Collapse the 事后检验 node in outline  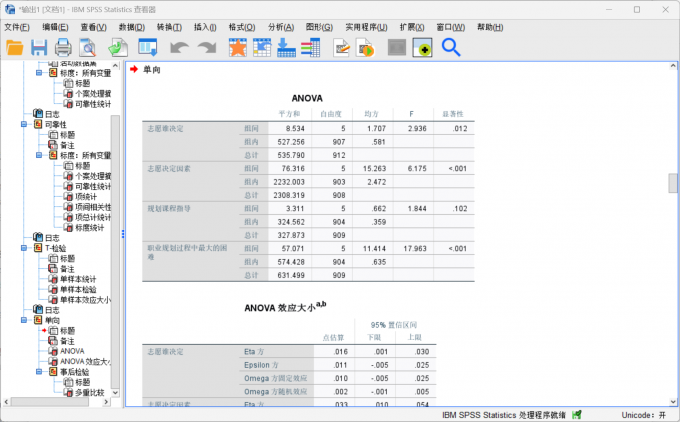(x=39, y=372)
